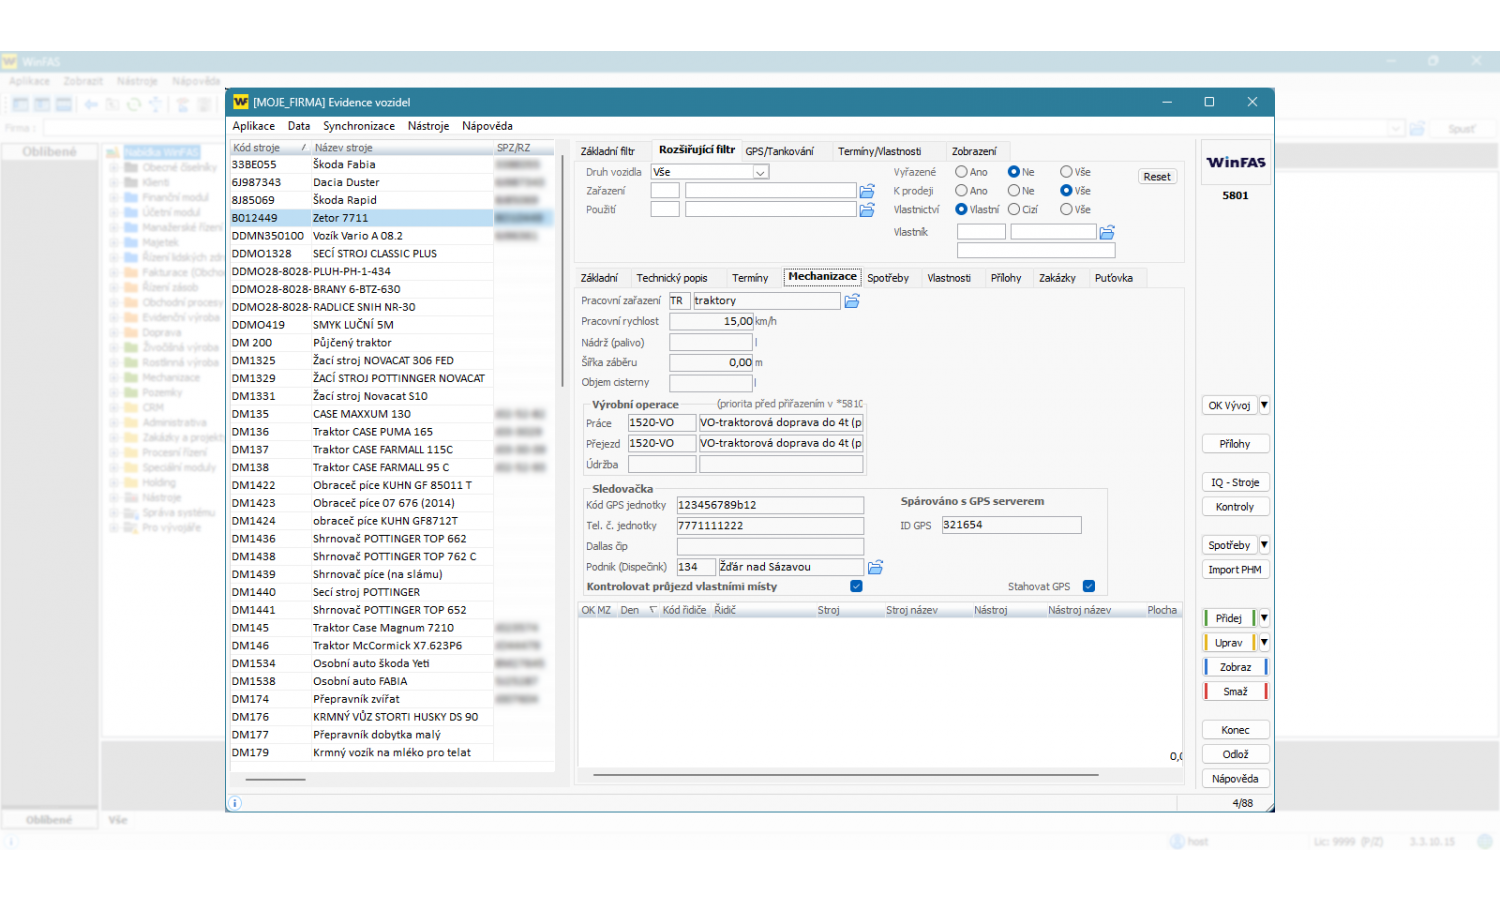
Task: Select Traktor CASE PUMA 165 row
Action: point(372,432)
